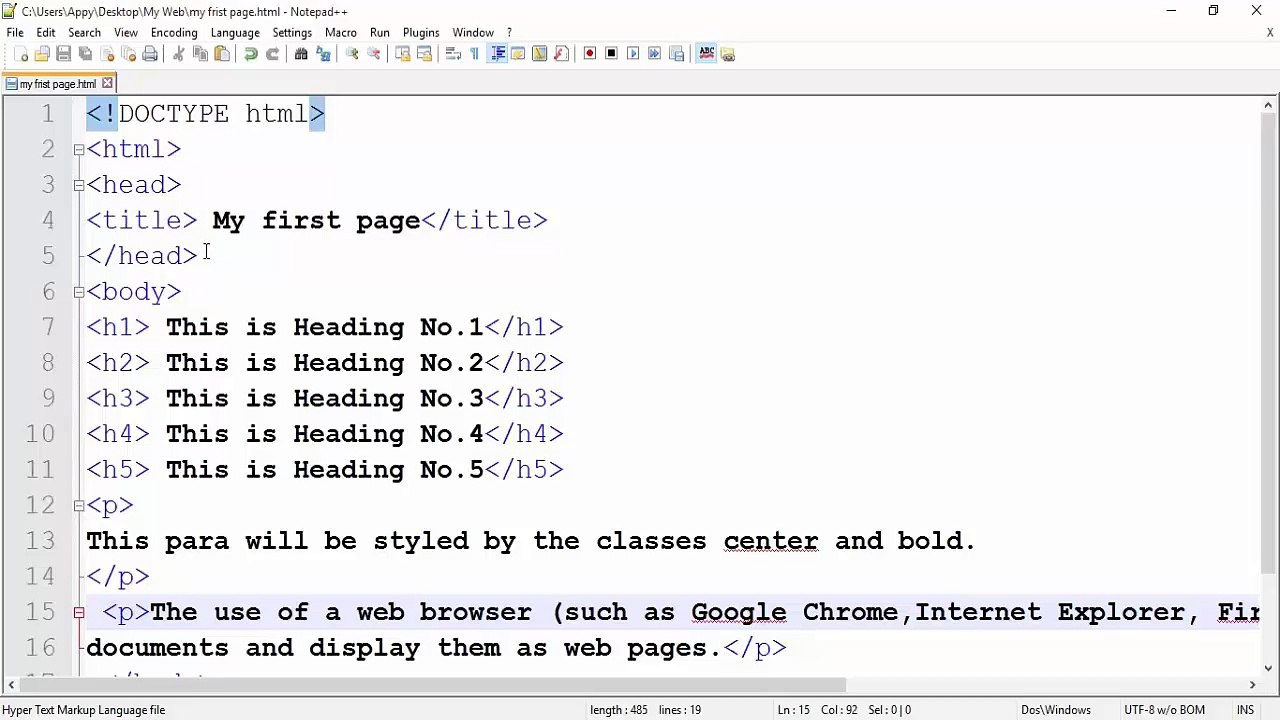
Task: Copy selection with the Copy icon
Action: pyautogui.click(x=200, y=54)
